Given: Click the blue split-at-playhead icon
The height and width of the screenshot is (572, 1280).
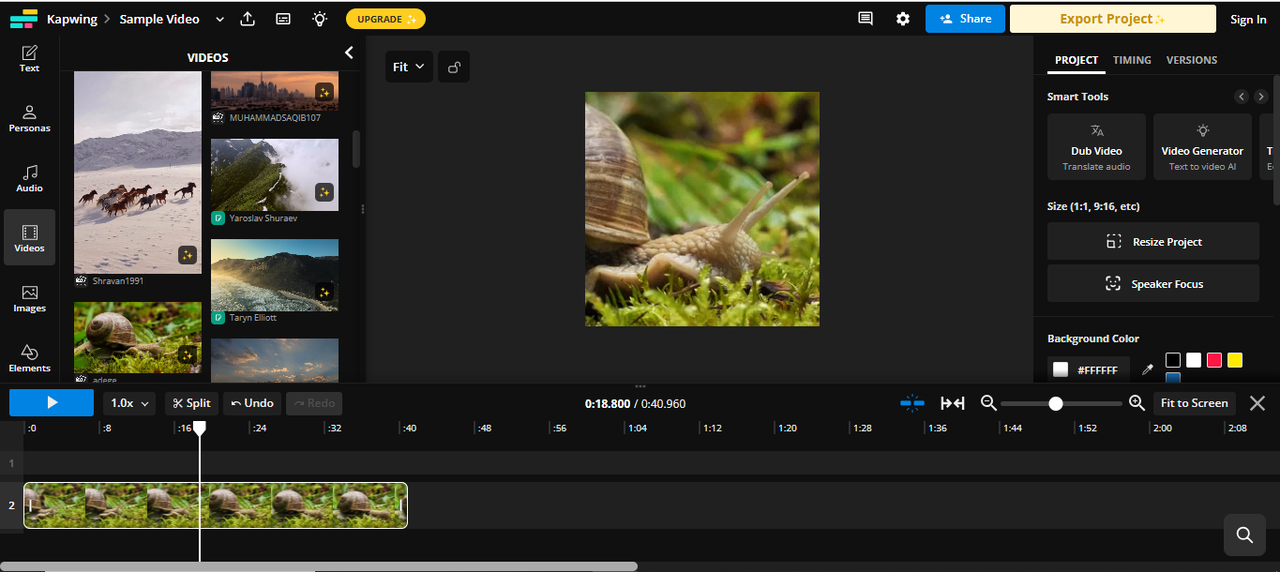Looking at the screenshot, I should click(x=912, y=403).
